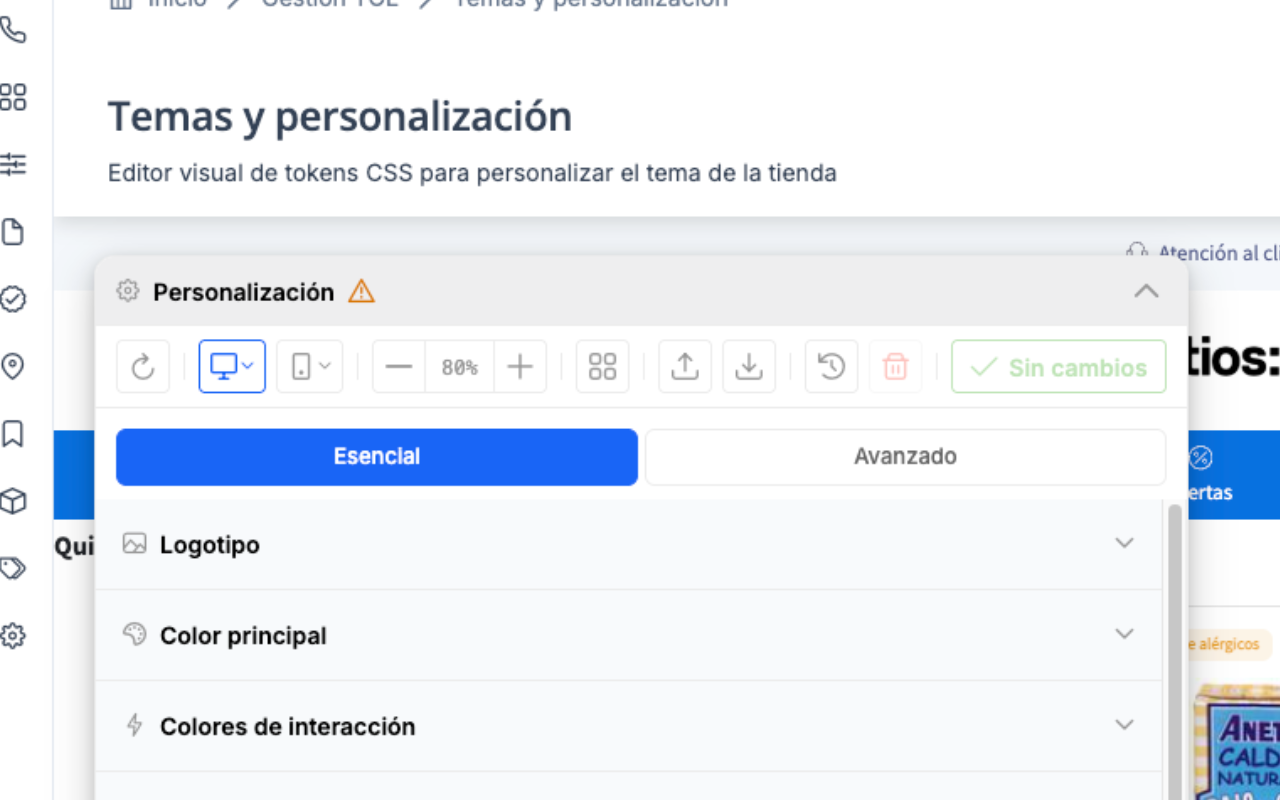
Task: Open the check badge sidebar icon
Action: click(x=13, y=299)
